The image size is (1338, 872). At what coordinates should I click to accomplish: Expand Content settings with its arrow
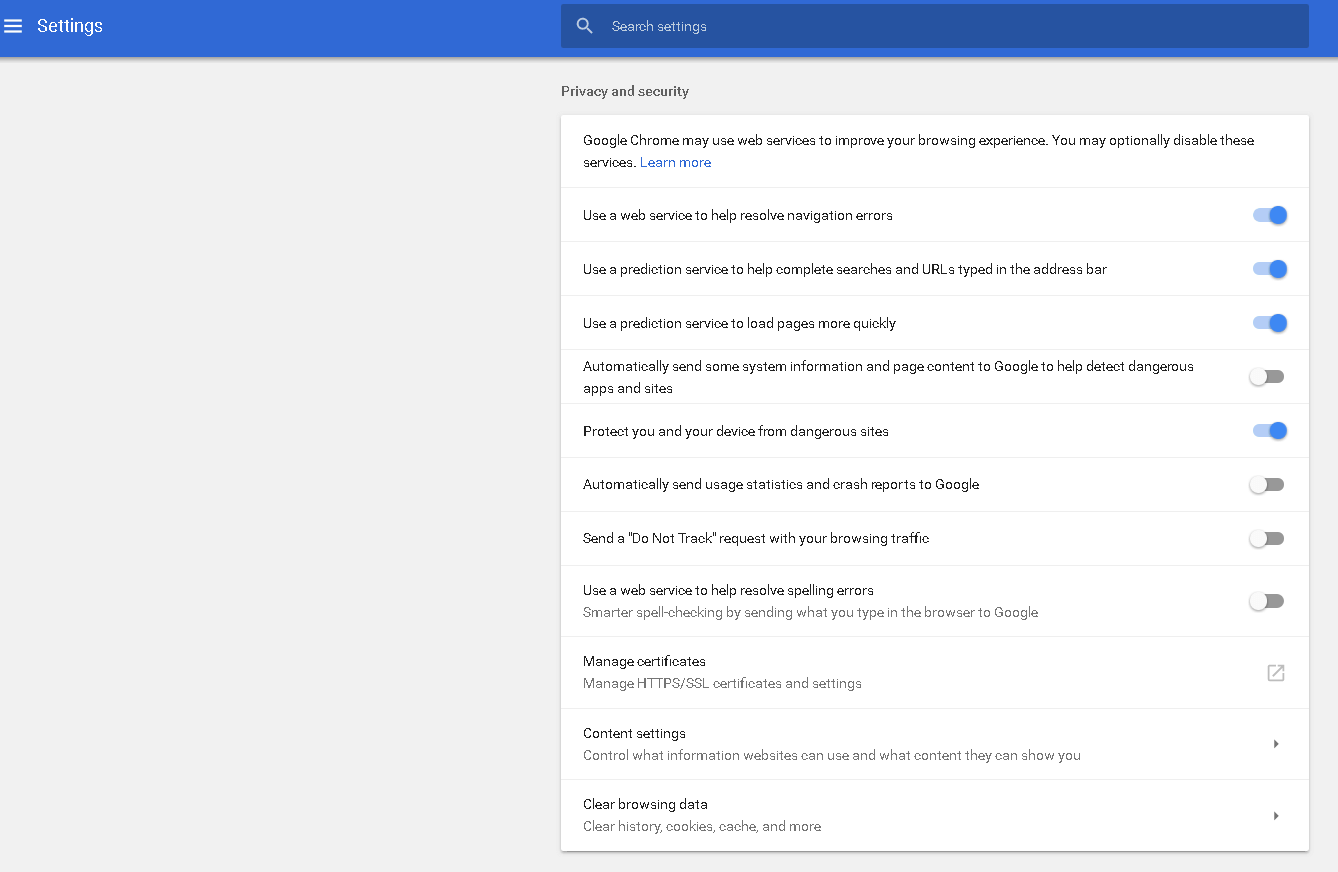point(1276,744)
